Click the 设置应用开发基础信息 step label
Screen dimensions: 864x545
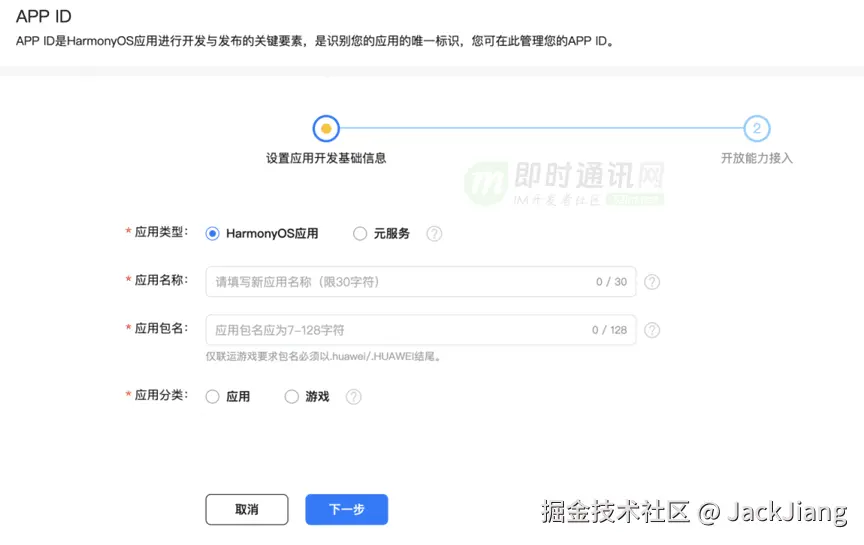326,158
